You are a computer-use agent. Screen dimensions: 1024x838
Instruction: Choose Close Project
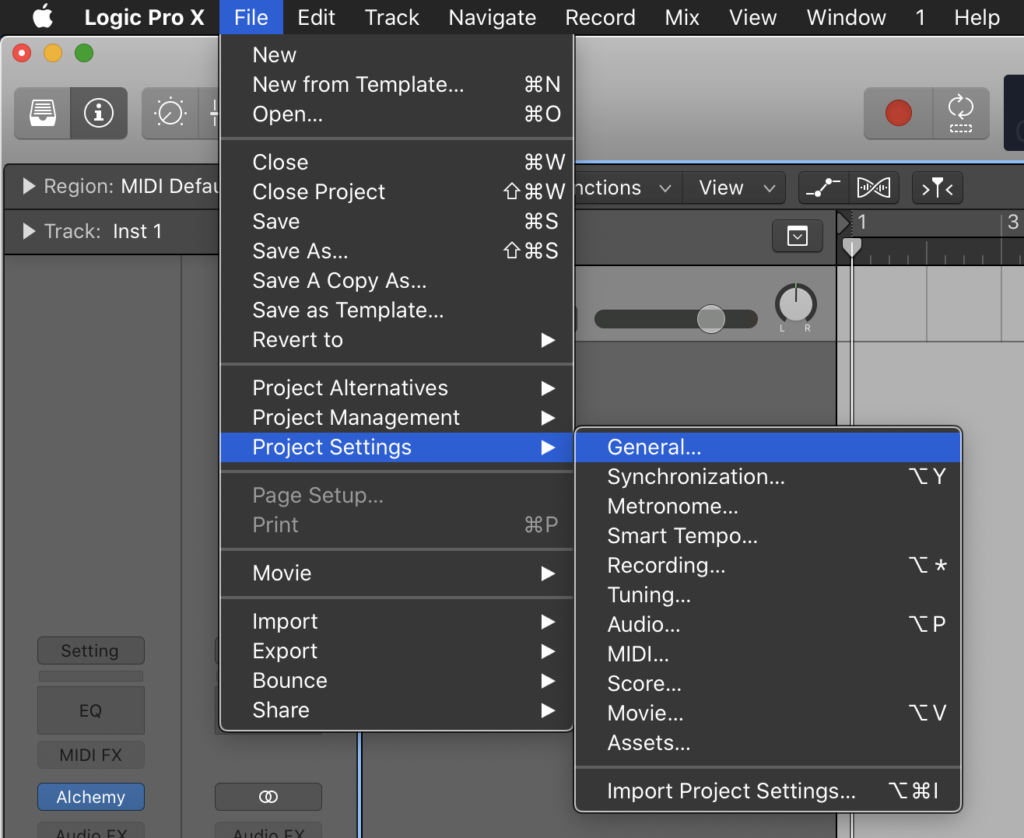(397, 192)
